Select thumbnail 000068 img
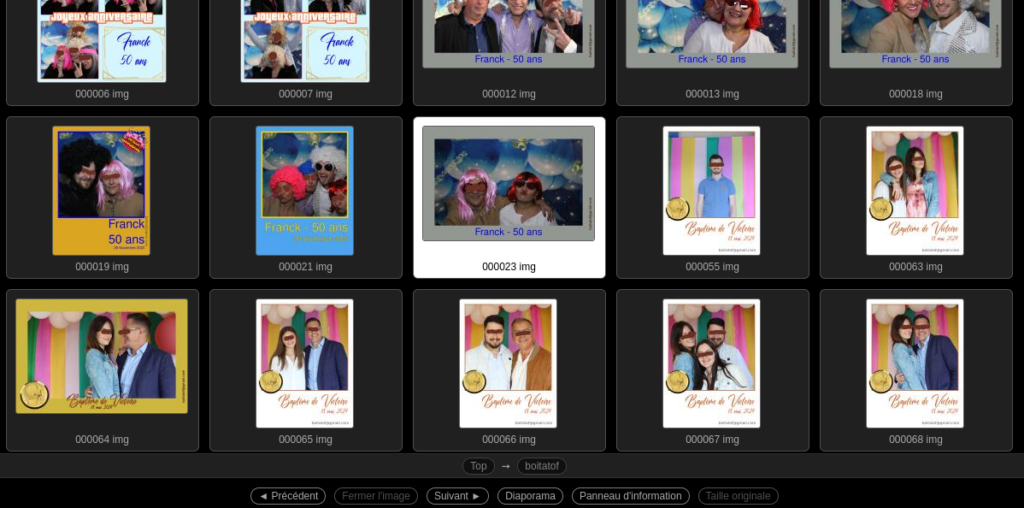 pos(914,363)
